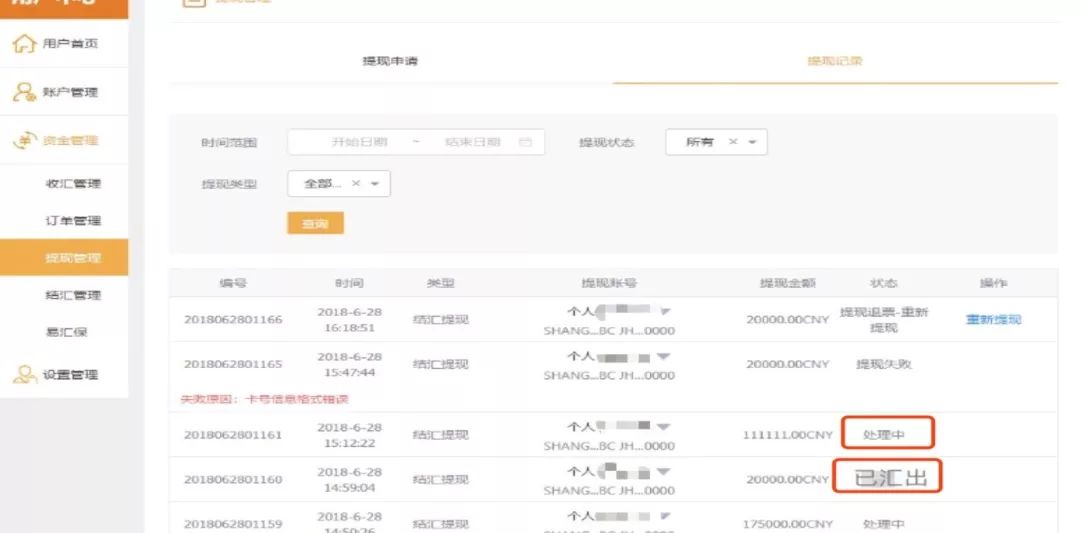Click the person icon beside 设置管理
The width and height of the screenshot is (1080, 533).
(x=24, y=375)
